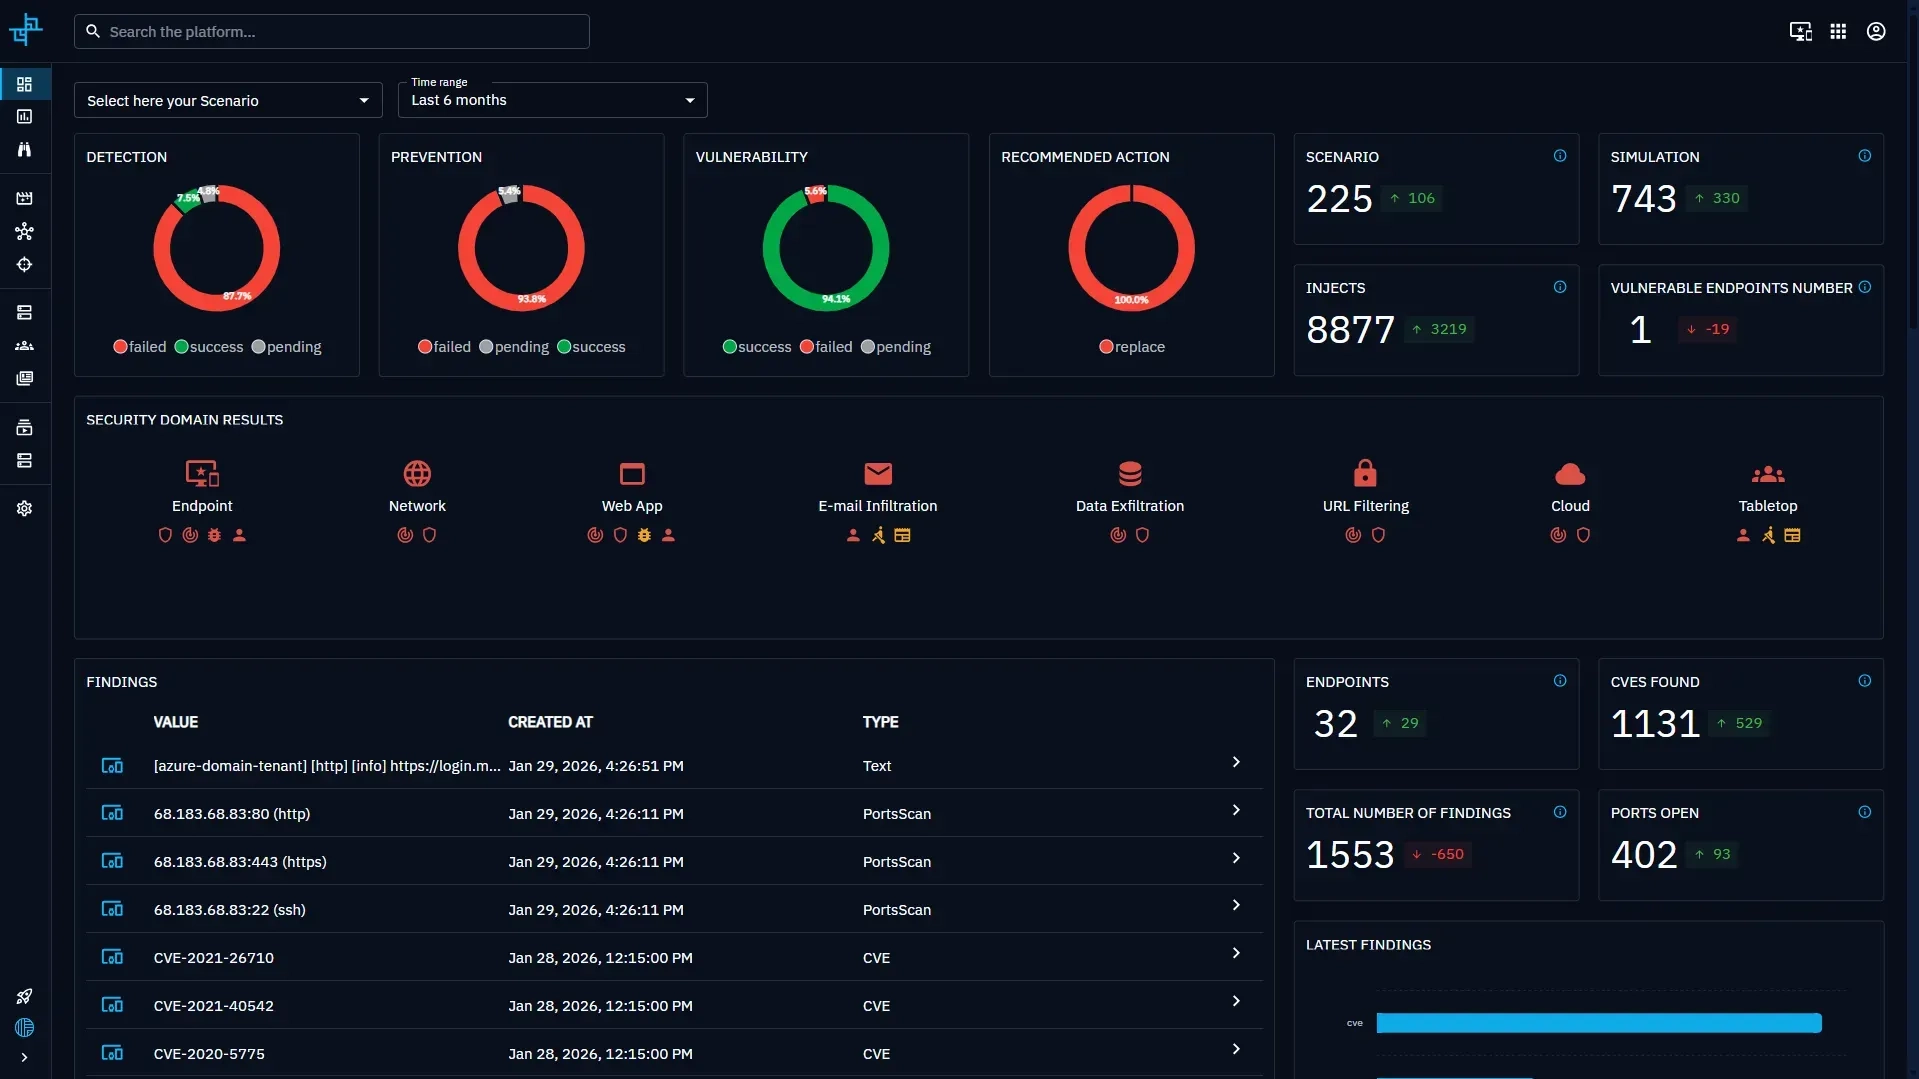1919x1079 pixels.
Task: Open the CVE-2021-26710 finding row
Action: coord(673,958)
